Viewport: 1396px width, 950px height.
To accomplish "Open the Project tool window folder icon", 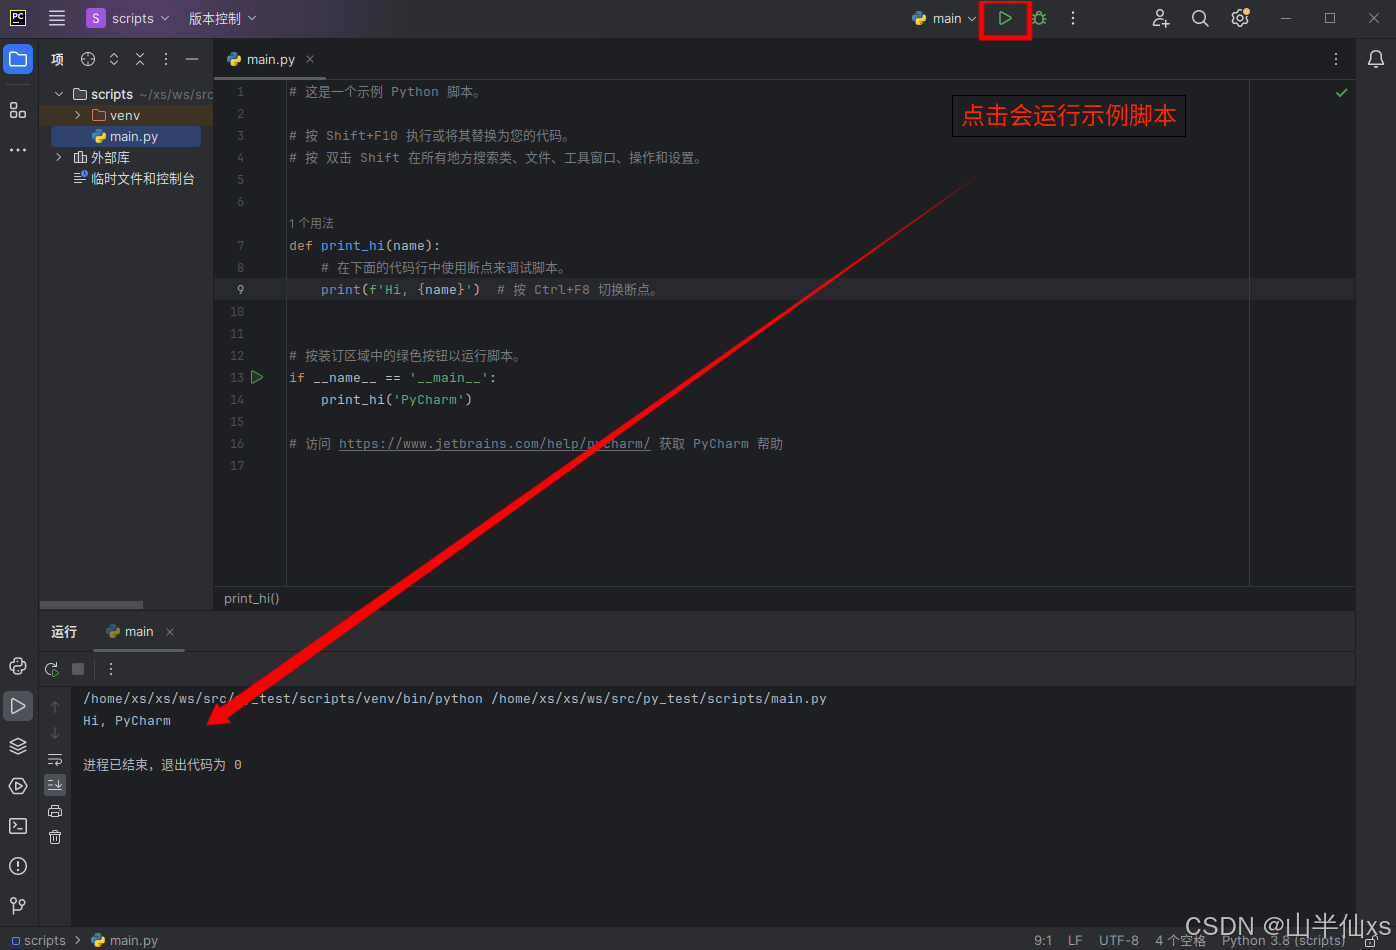I will 18,59.
